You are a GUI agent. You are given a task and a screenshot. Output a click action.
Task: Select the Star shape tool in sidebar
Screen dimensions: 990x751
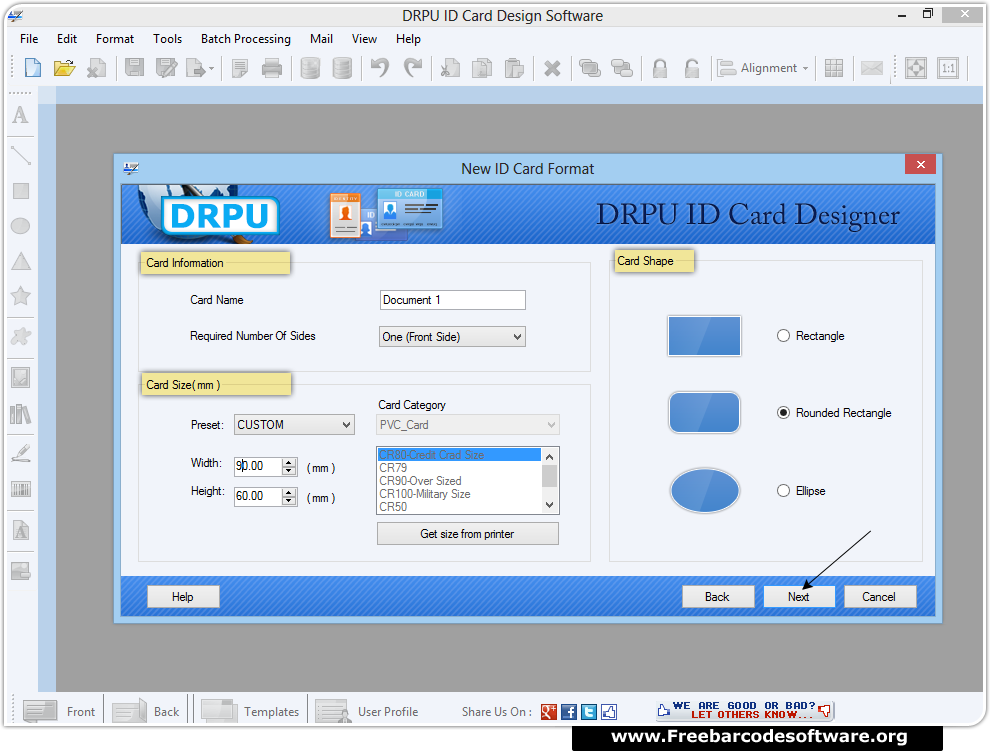[x=20, y=296]
